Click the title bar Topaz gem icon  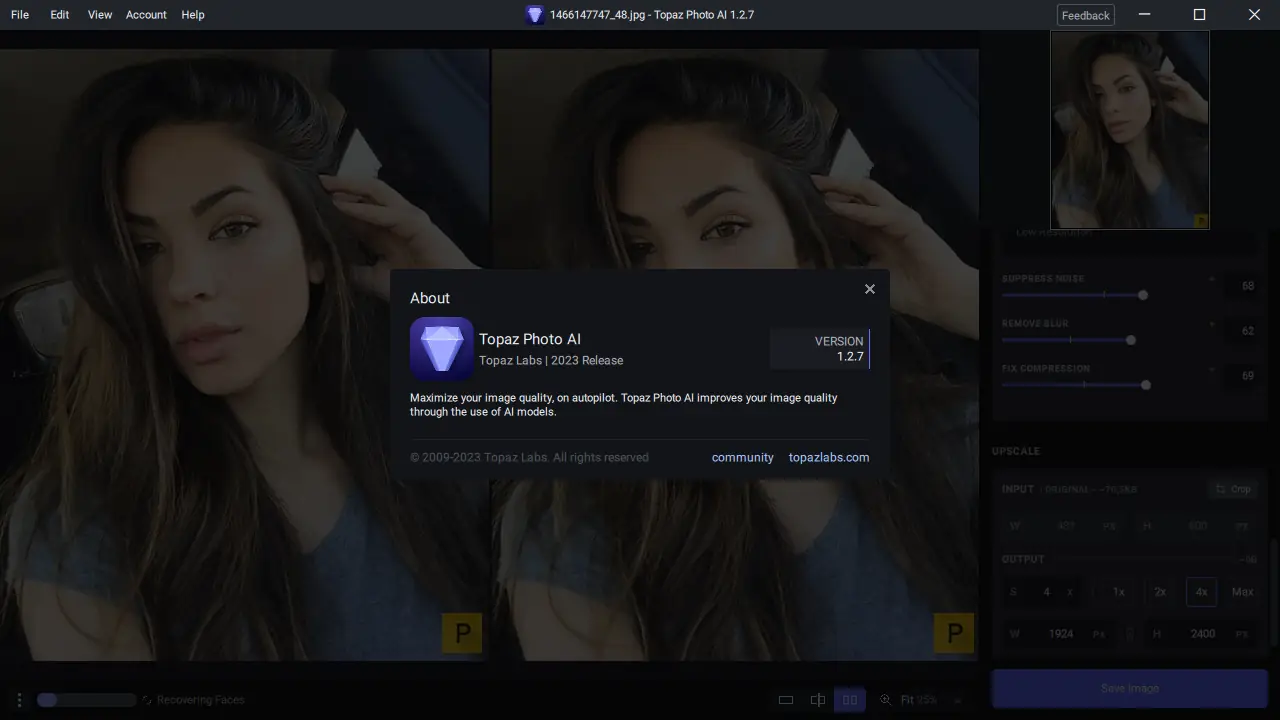coord(535,15)
